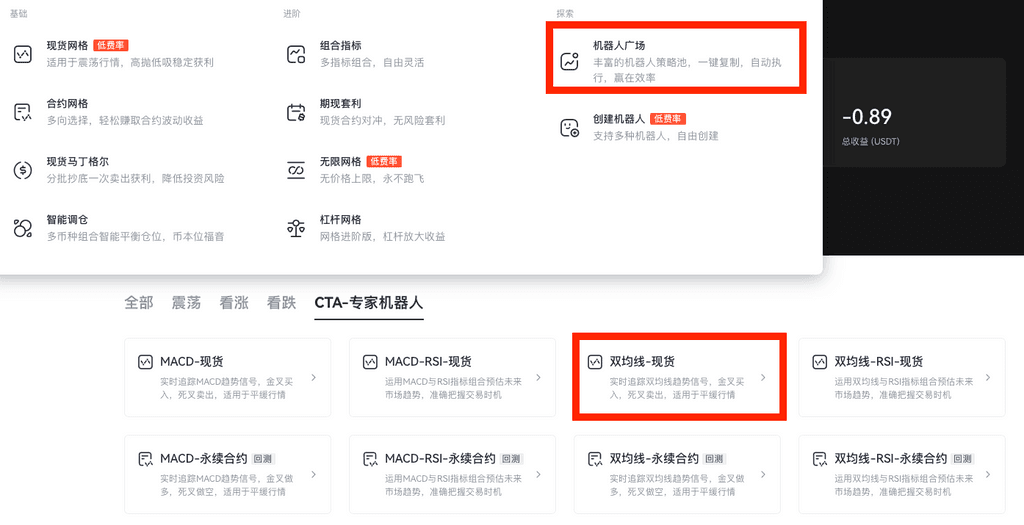
Task: Click the 现货马丁格尔 dollar icon
Action: pos(23,170)
